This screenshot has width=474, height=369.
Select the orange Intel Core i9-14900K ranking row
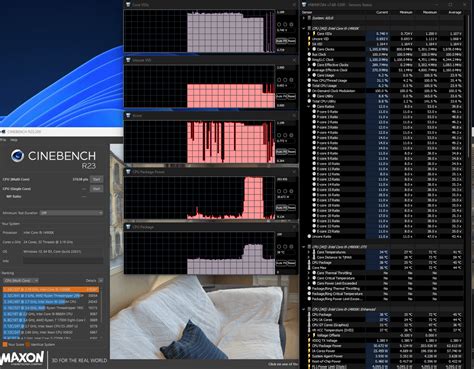point(51,289)
